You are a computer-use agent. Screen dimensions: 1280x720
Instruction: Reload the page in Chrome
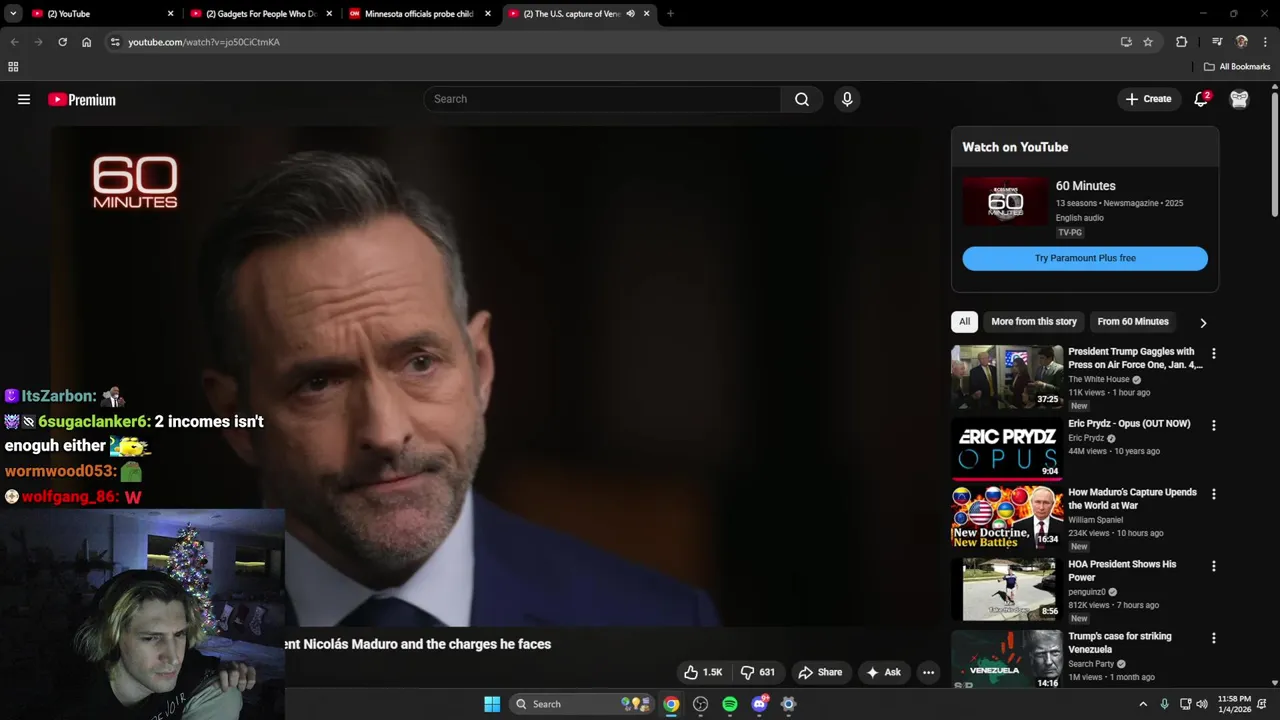(x=62, y=42)
